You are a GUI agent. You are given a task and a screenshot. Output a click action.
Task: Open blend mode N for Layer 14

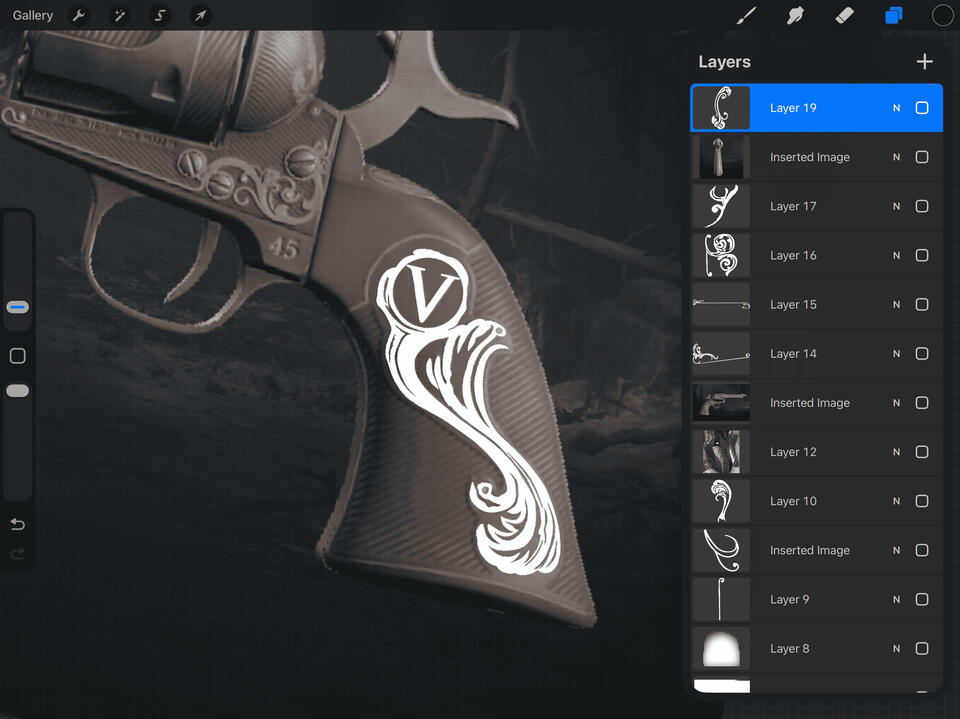click(x=896, y=354)
